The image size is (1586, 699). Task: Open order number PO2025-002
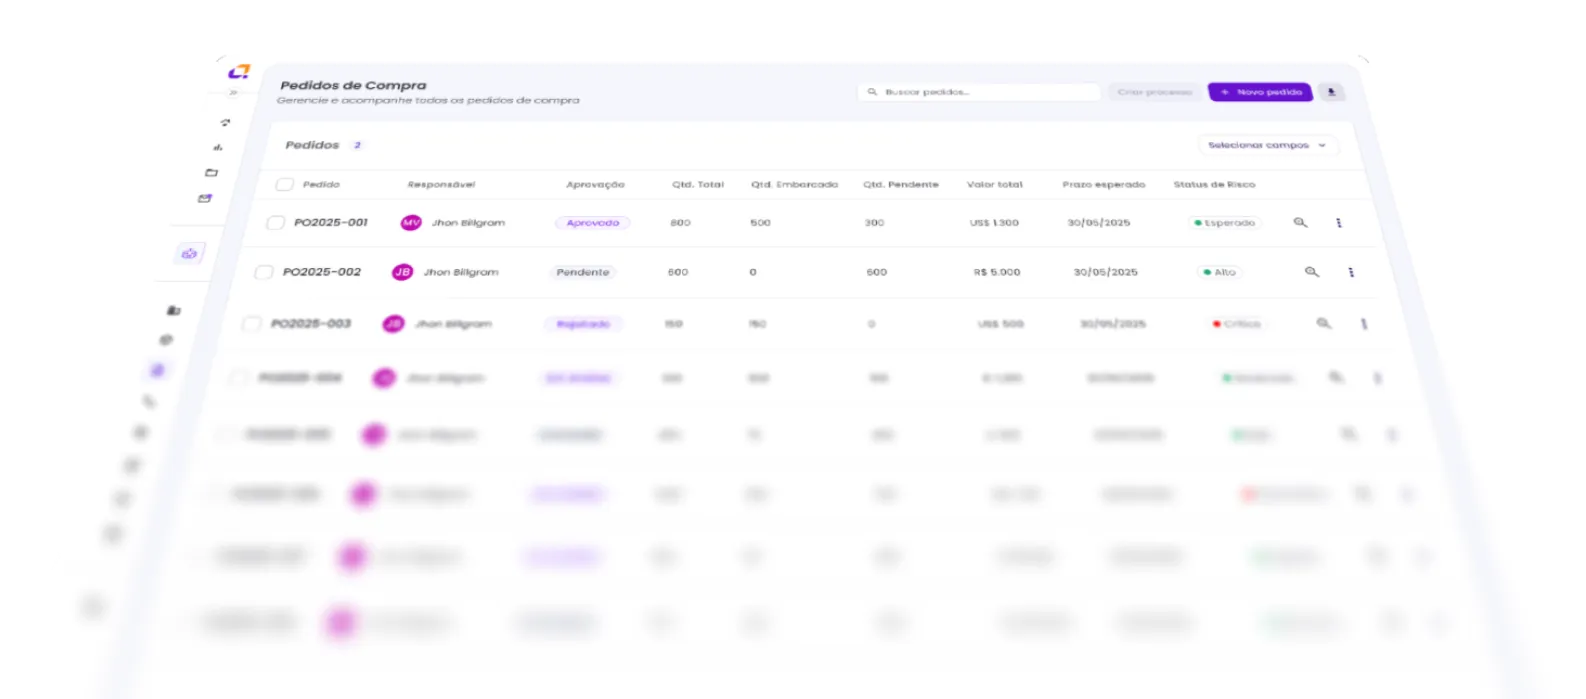(x=322, y=272)
